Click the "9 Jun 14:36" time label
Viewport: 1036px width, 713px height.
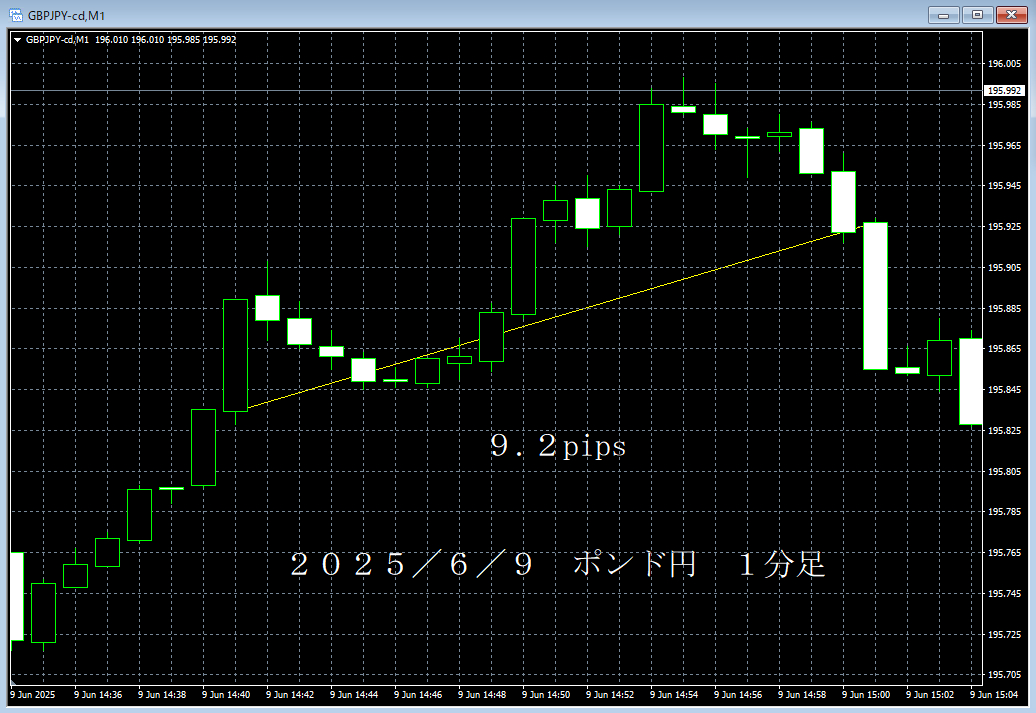98,694
